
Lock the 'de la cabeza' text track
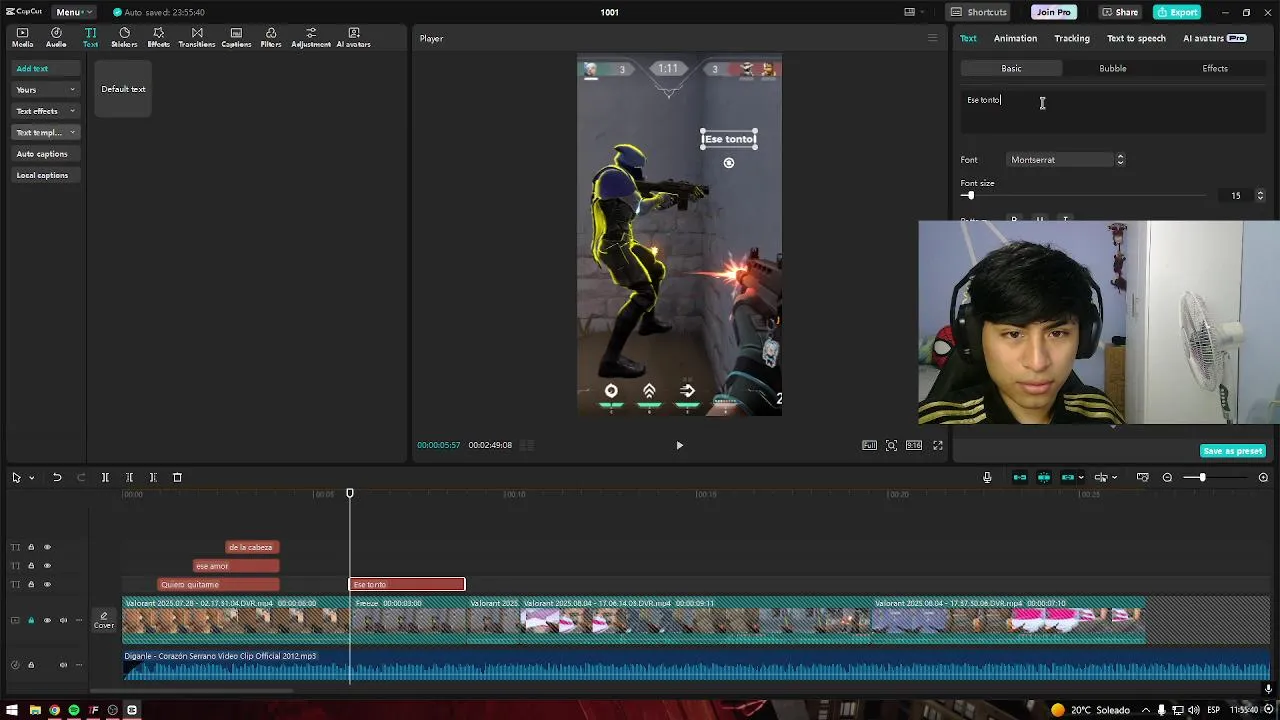[x=31, y=547]
